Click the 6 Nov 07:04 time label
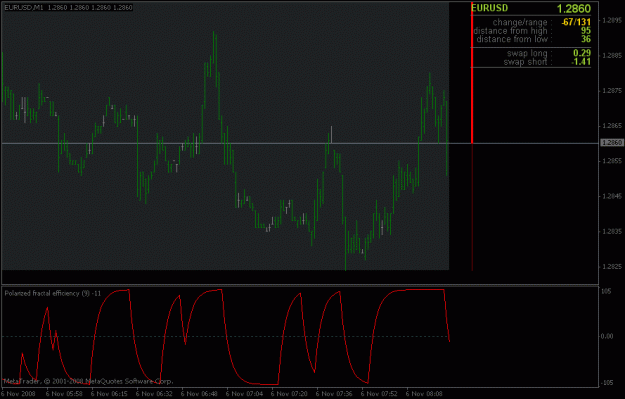The height and width of the screenshot is (399, 625). point(244,394)
